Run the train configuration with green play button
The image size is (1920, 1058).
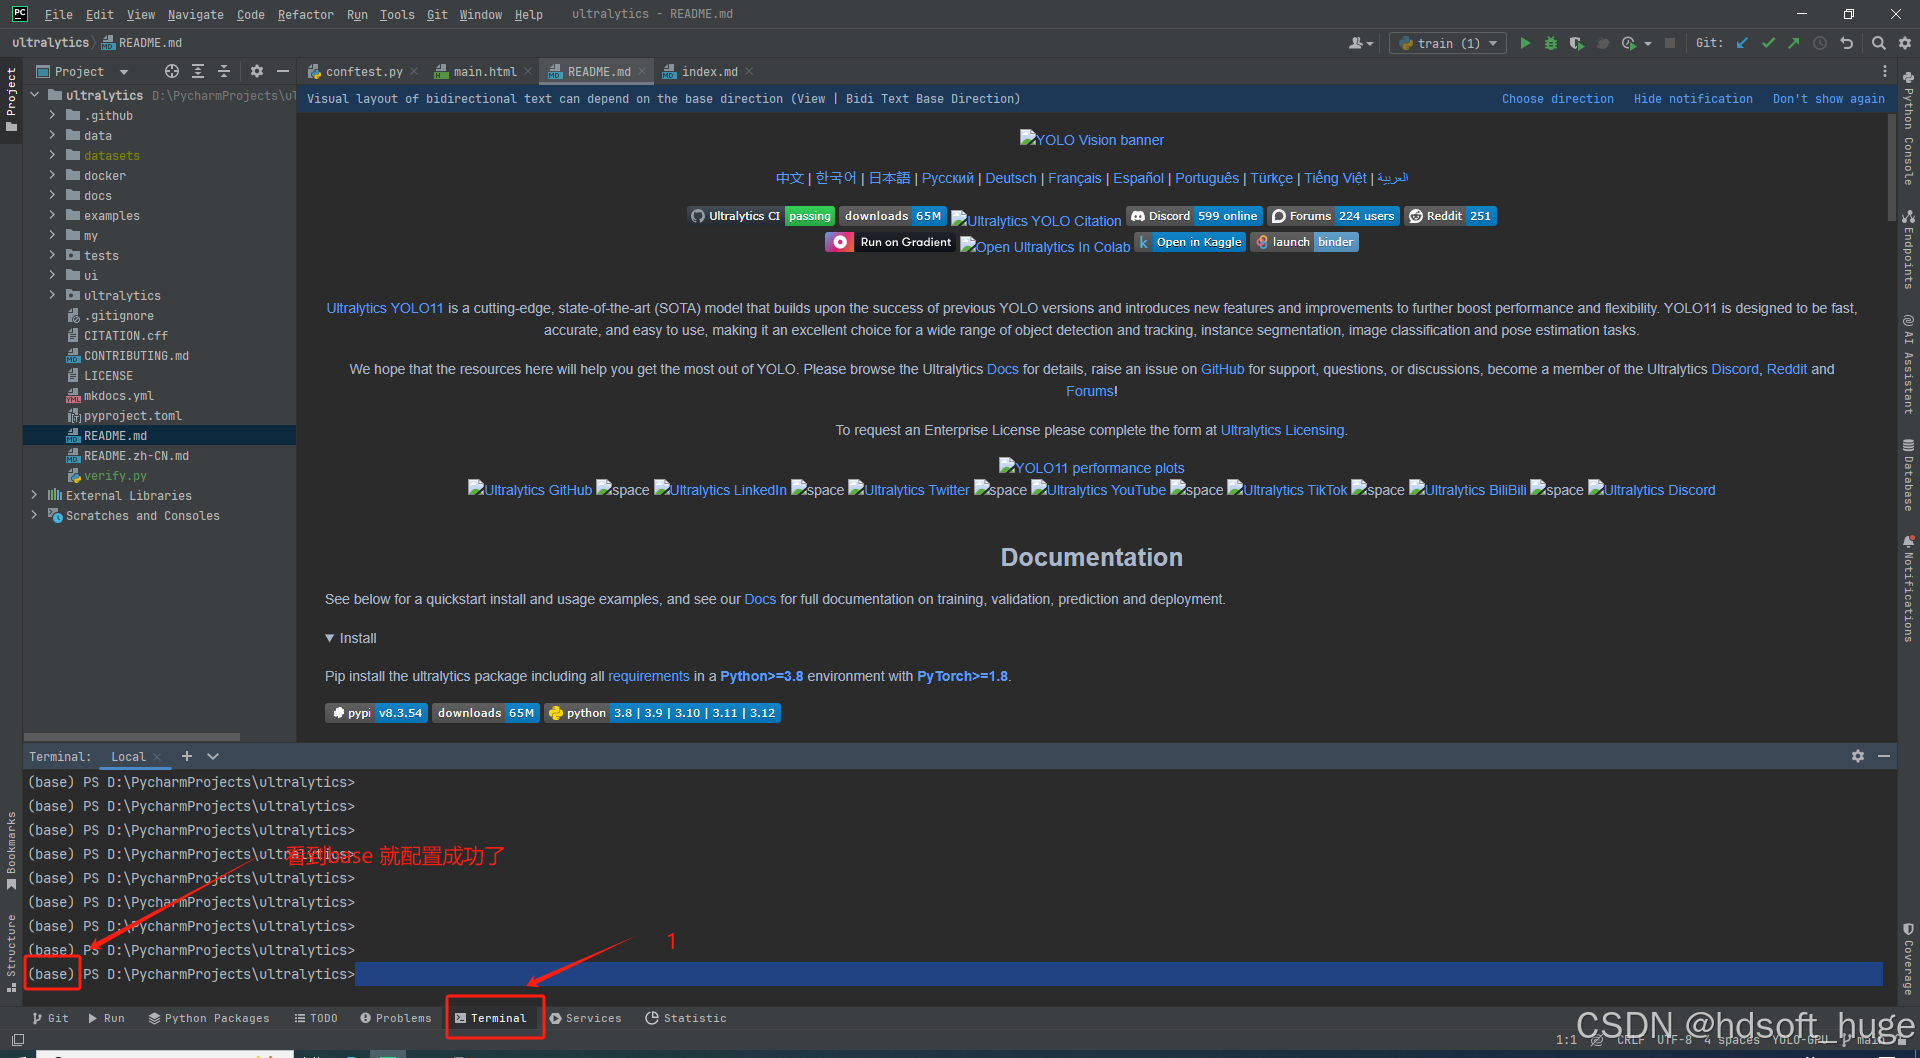[x=1525, y=43]
